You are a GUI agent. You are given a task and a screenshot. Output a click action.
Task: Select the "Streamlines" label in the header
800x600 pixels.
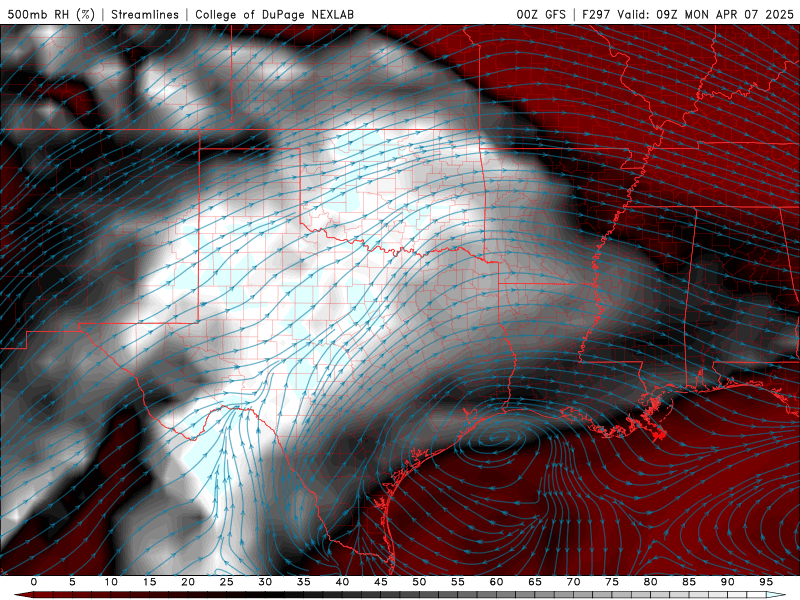(x=145, y=14)
